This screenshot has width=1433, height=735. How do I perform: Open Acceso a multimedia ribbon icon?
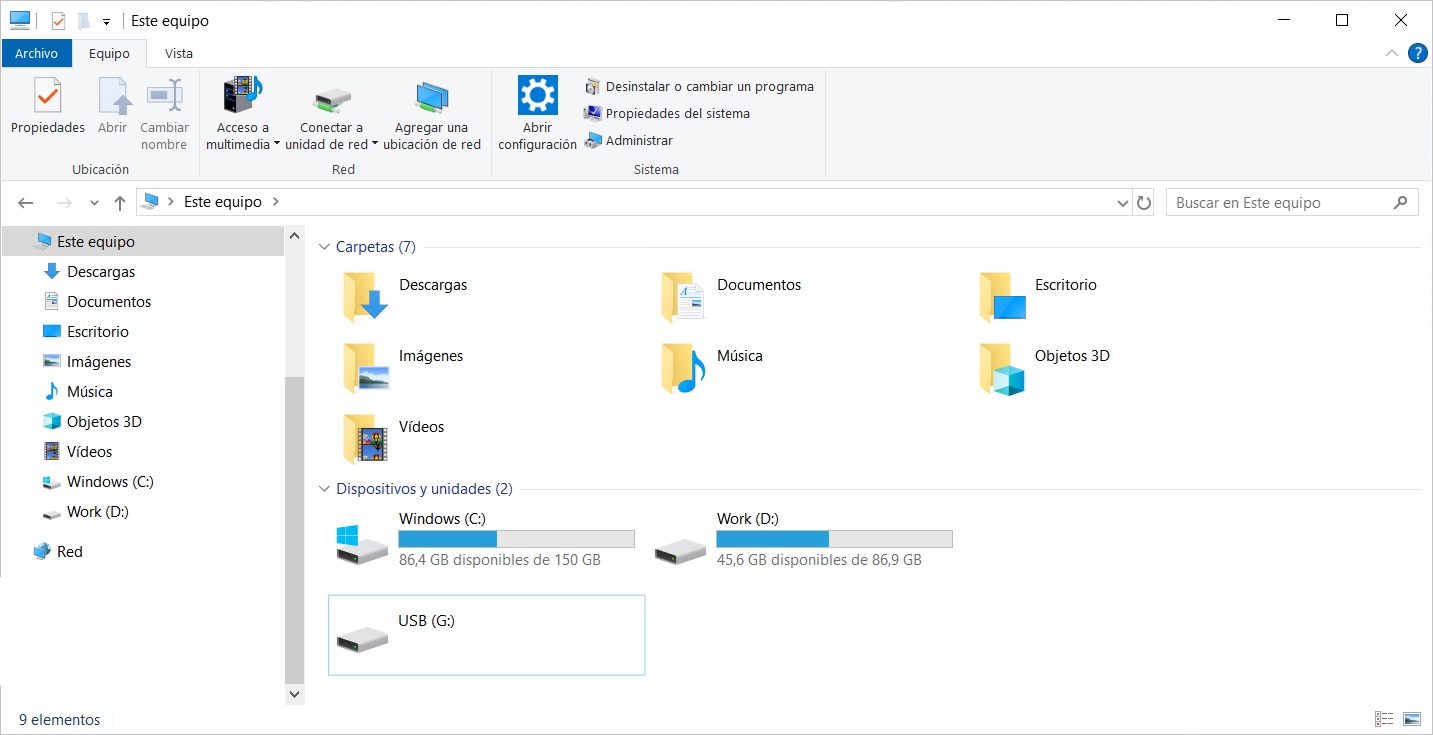241,97
